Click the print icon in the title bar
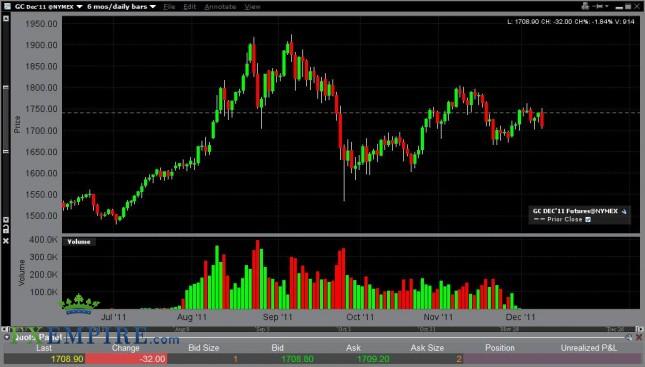The image size is (645, 367). coord(585,6)
